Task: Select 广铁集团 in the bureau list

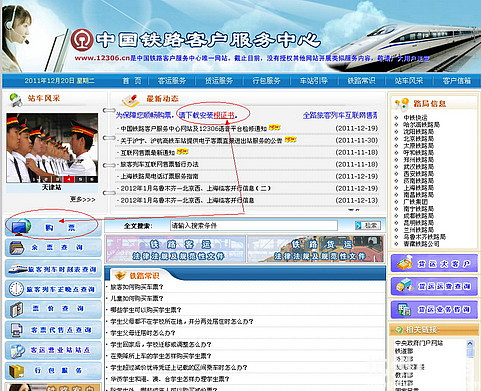Action: click(x=415, y=202)
